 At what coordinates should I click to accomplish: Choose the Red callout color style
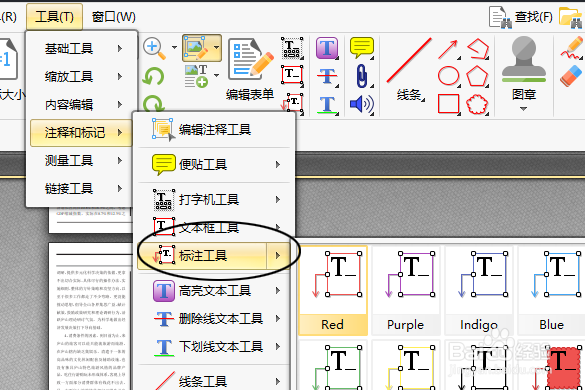333,290
